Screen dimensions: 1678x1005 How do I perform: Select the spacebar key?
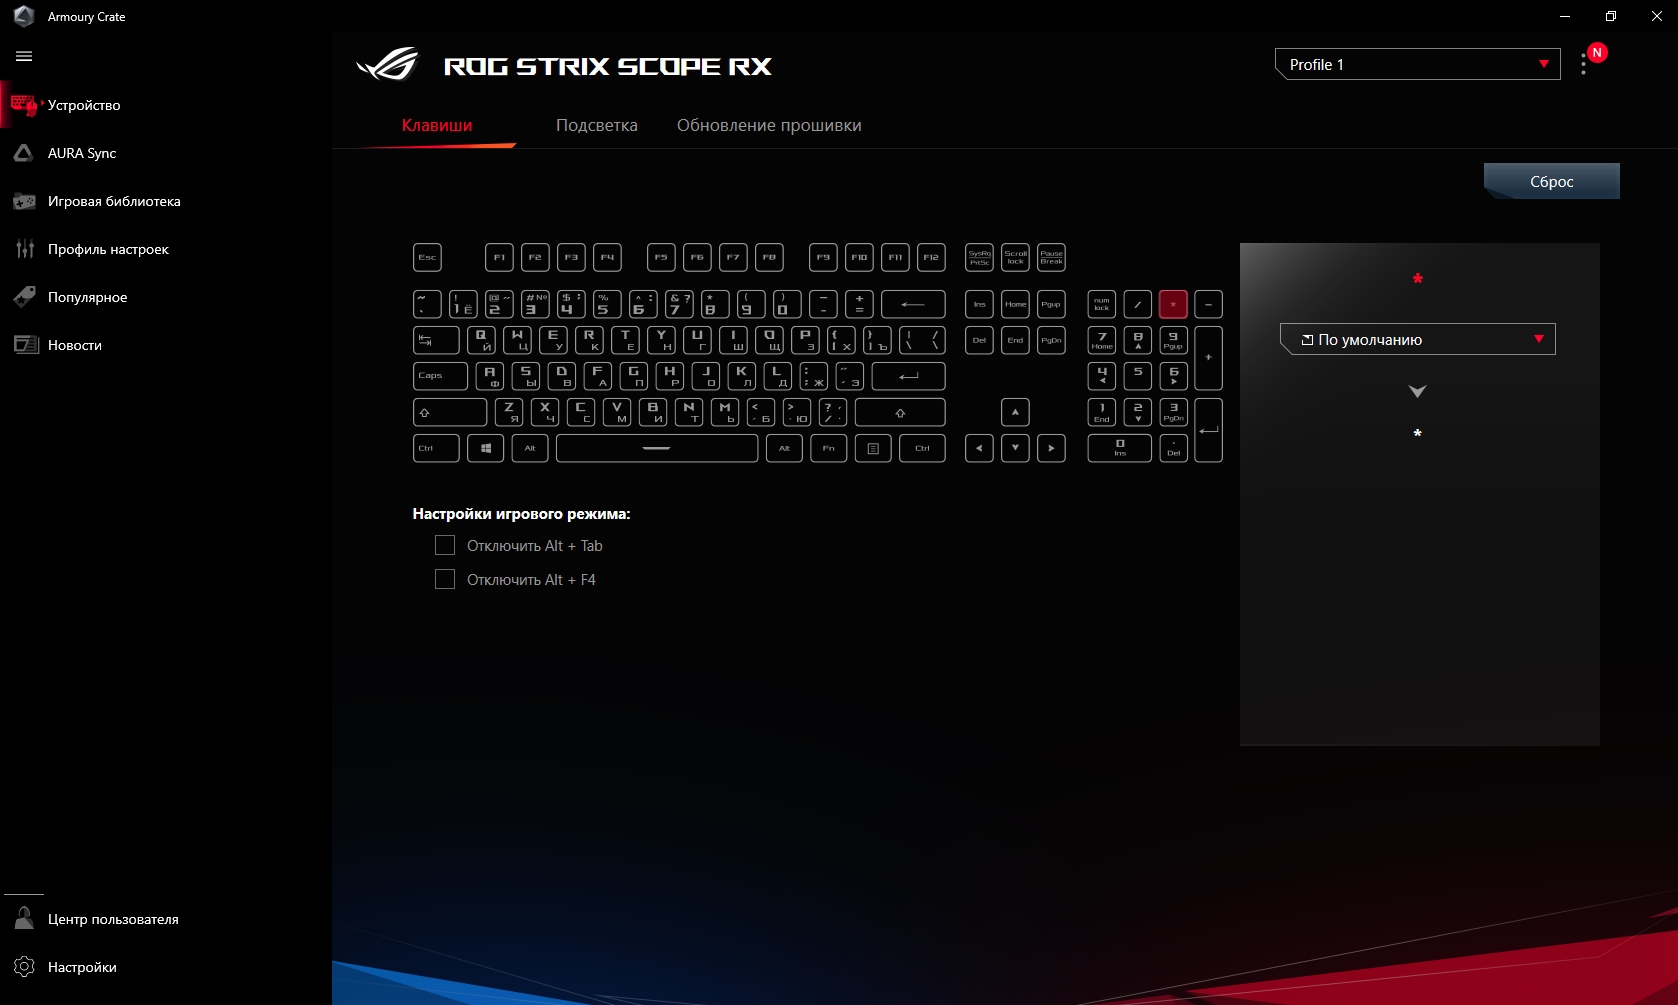(x=657, y=448)
